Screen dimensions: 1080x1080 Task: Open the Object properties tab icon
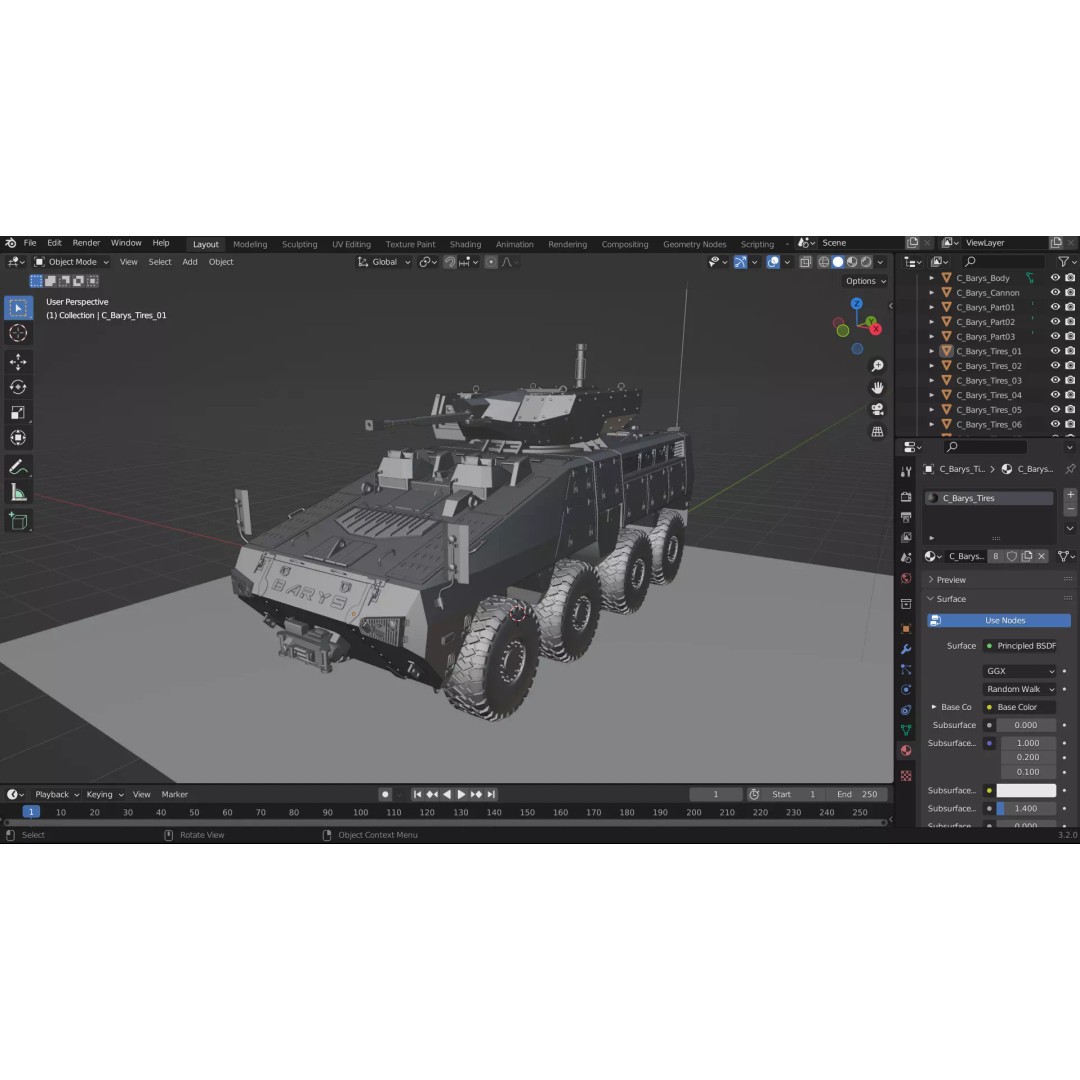click(906, 629)
